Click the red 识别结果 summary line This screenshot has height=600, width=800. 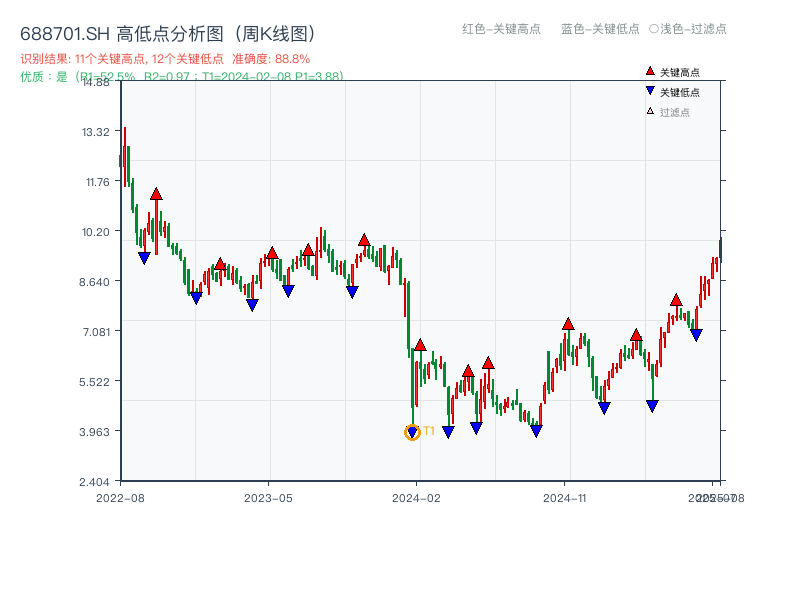point(165,59)
